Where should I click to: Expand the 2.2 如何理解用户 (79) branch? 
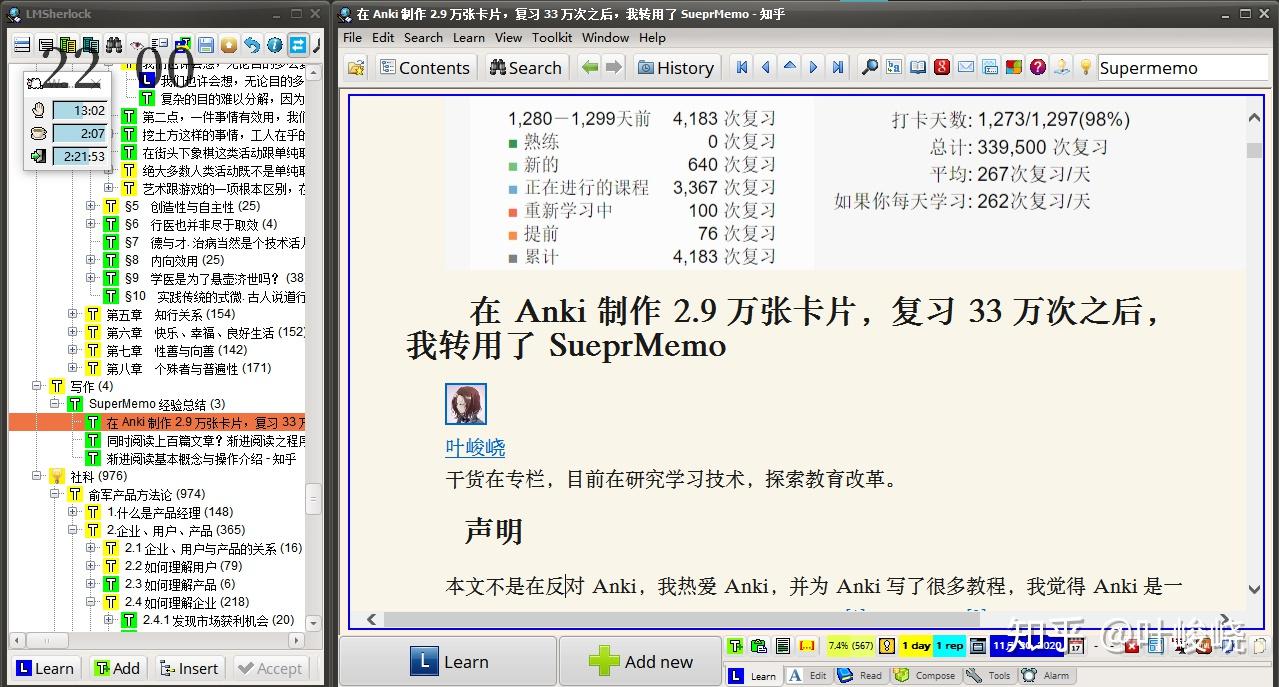(x=91, y=566)
